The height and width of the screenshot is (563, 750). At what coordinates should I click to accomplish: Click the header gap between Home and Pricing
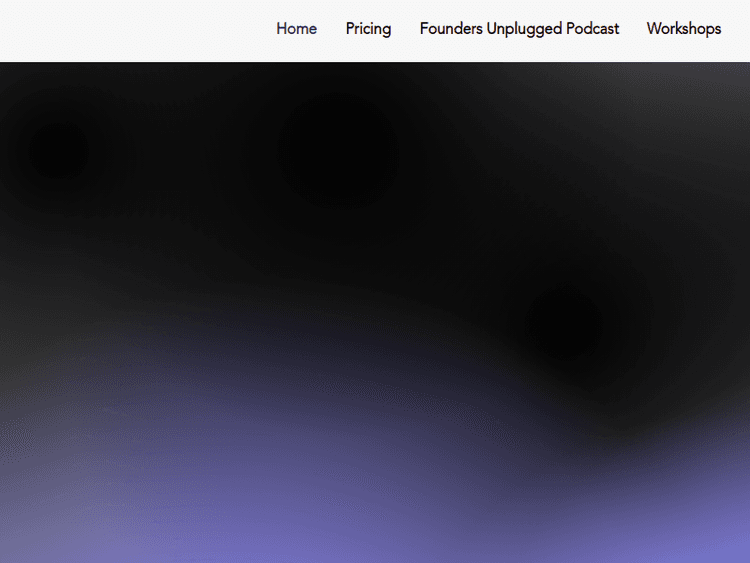331,29
